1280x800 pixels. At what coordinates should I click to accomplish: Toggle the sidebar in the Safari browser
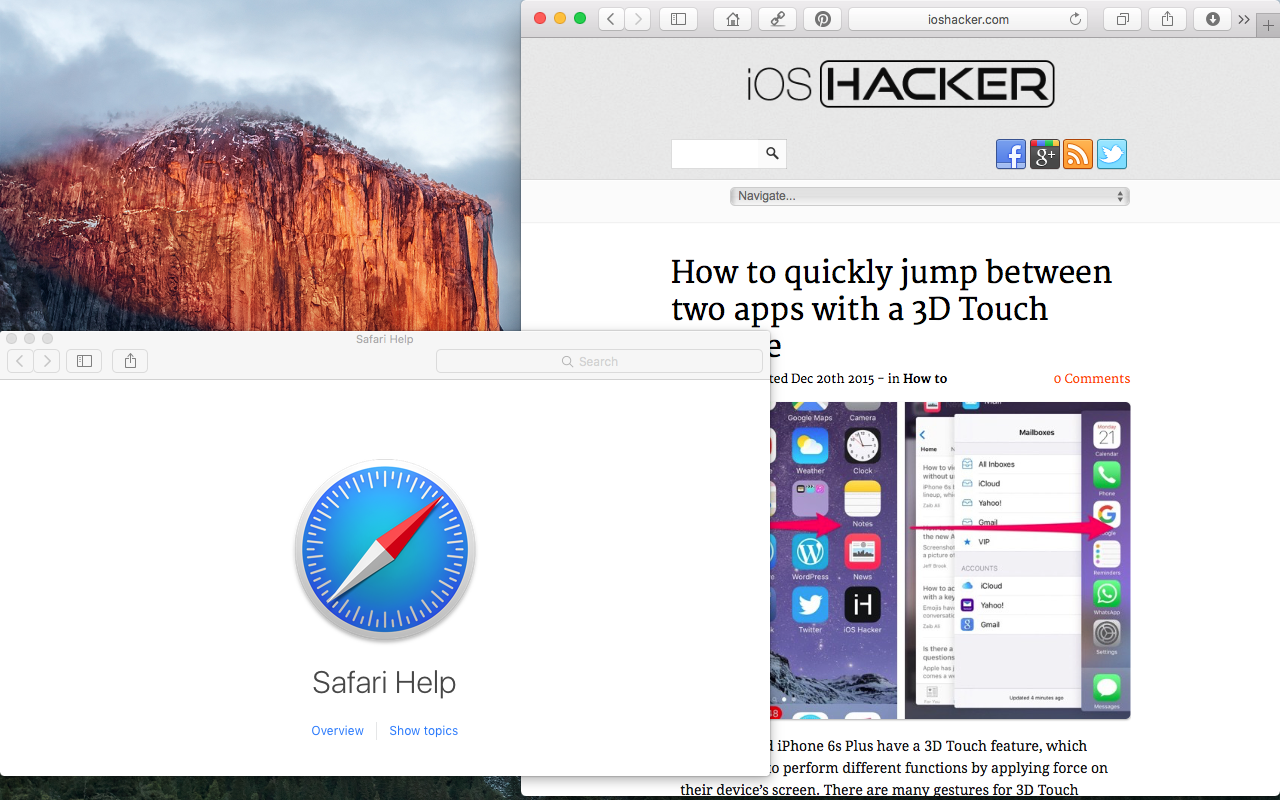tap(678, 19)
